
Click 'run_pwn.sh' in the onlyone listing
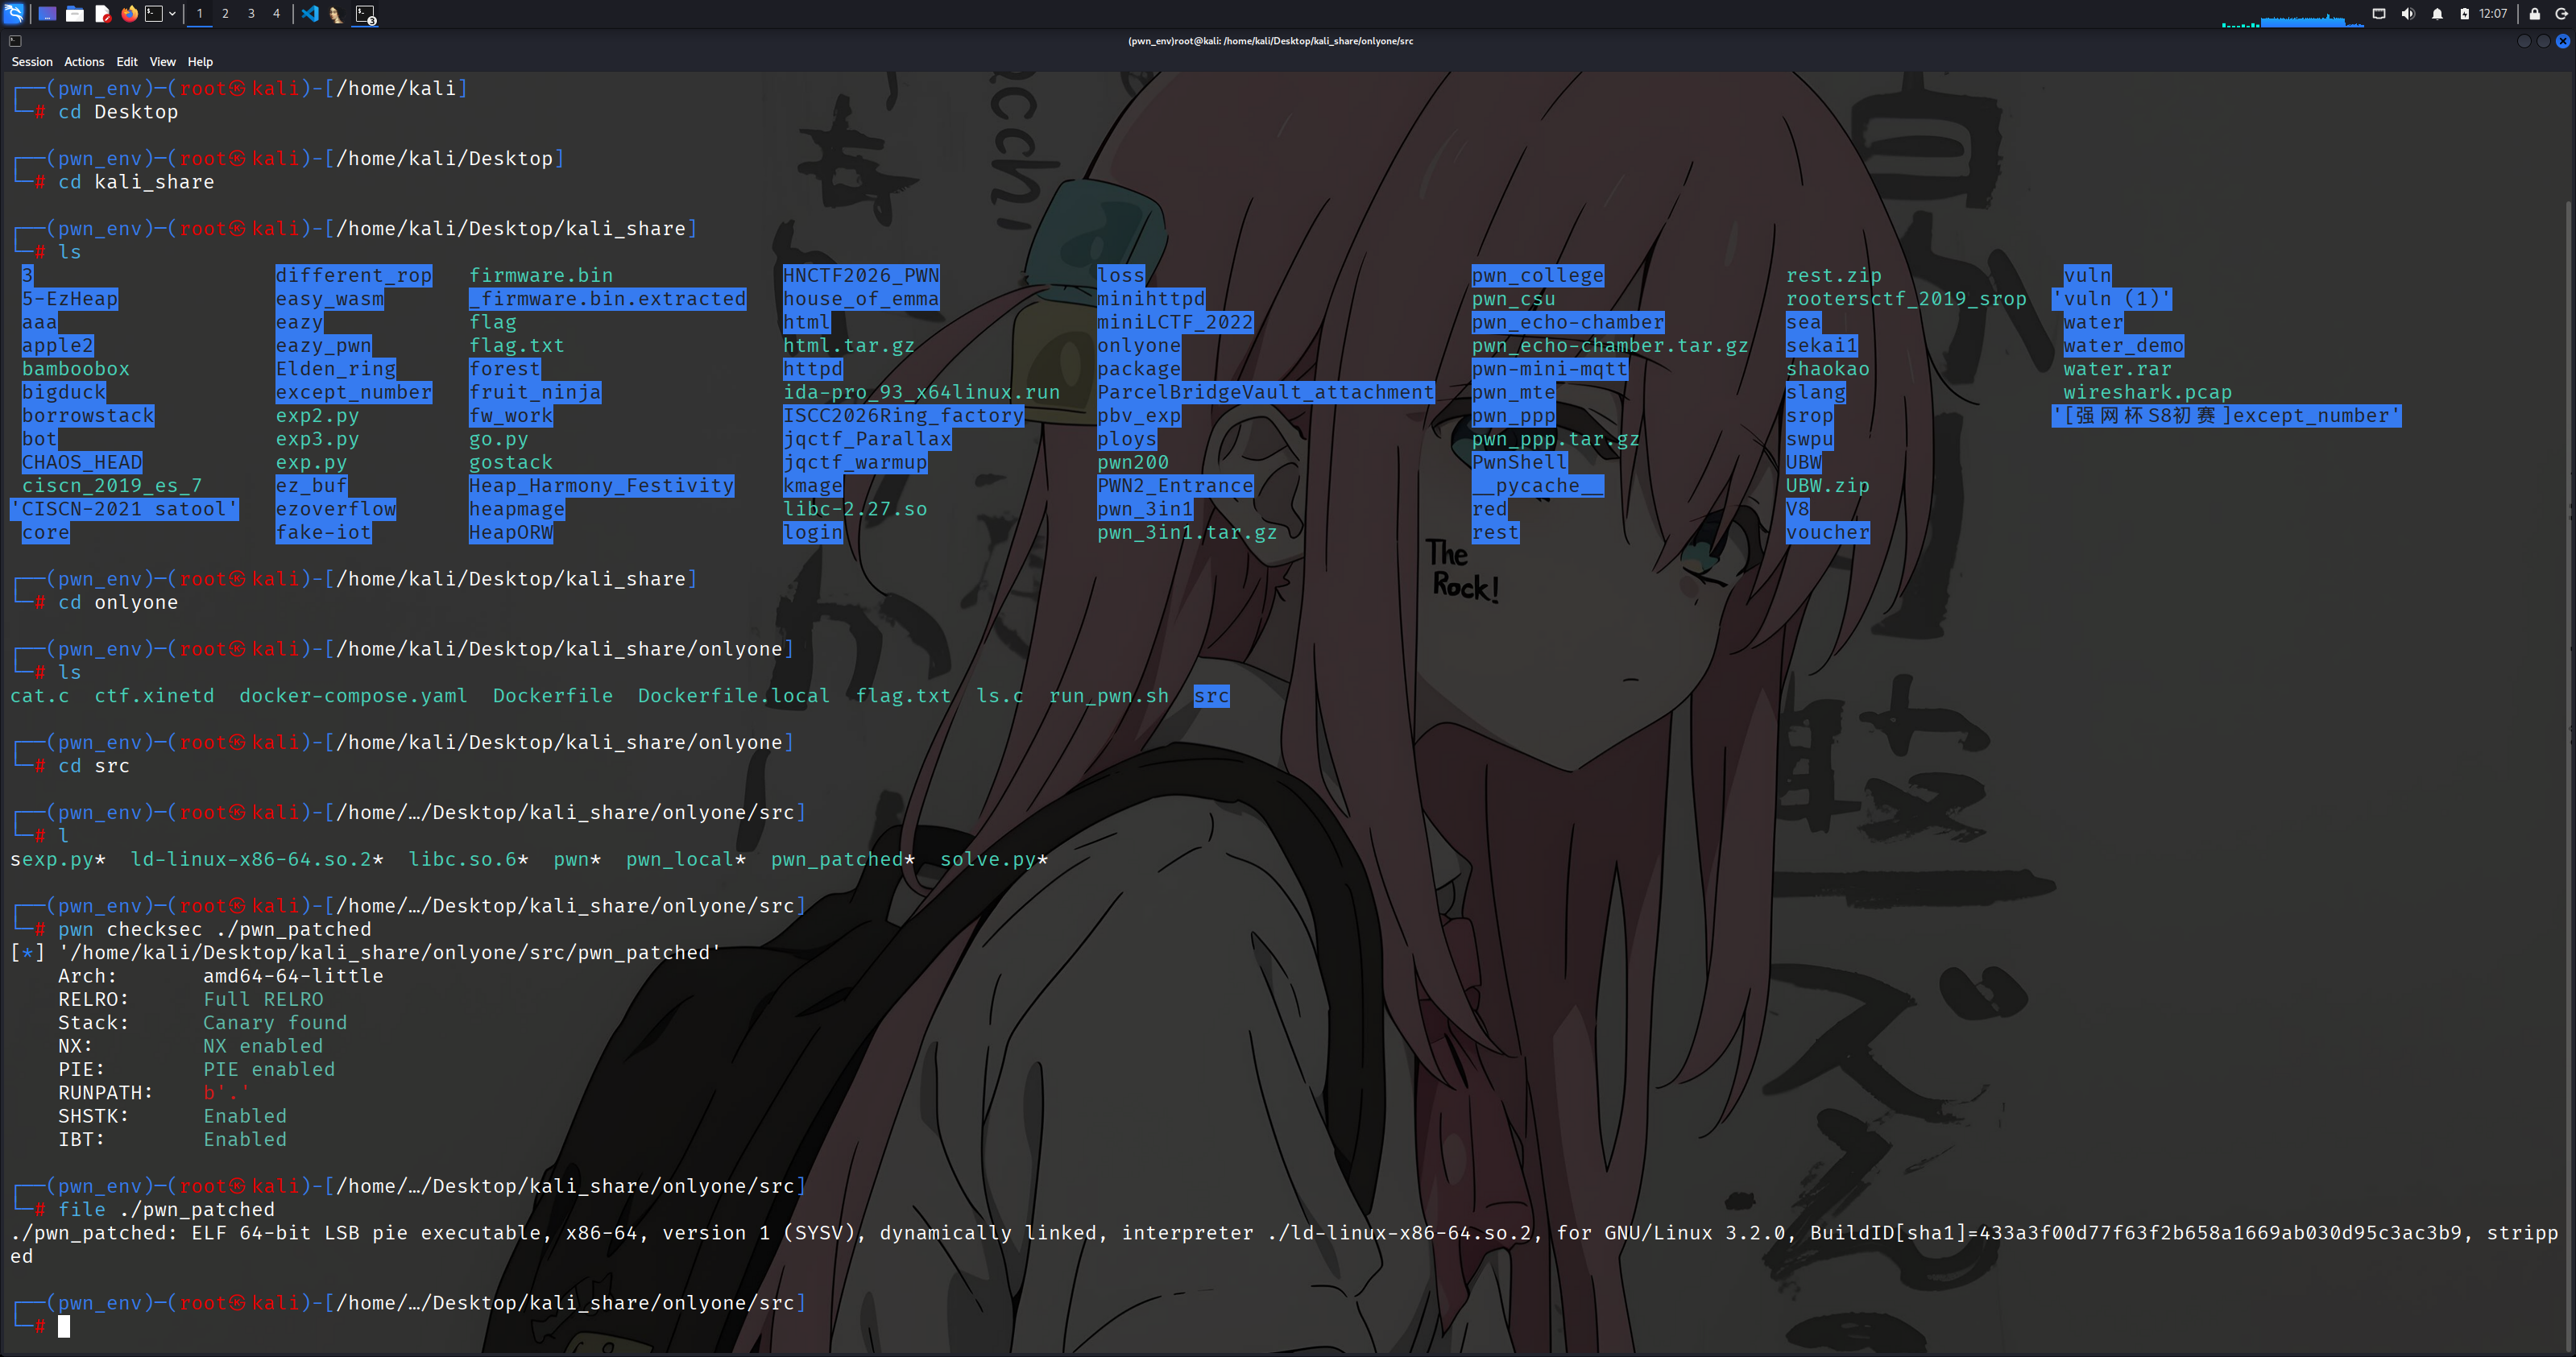1109,696
